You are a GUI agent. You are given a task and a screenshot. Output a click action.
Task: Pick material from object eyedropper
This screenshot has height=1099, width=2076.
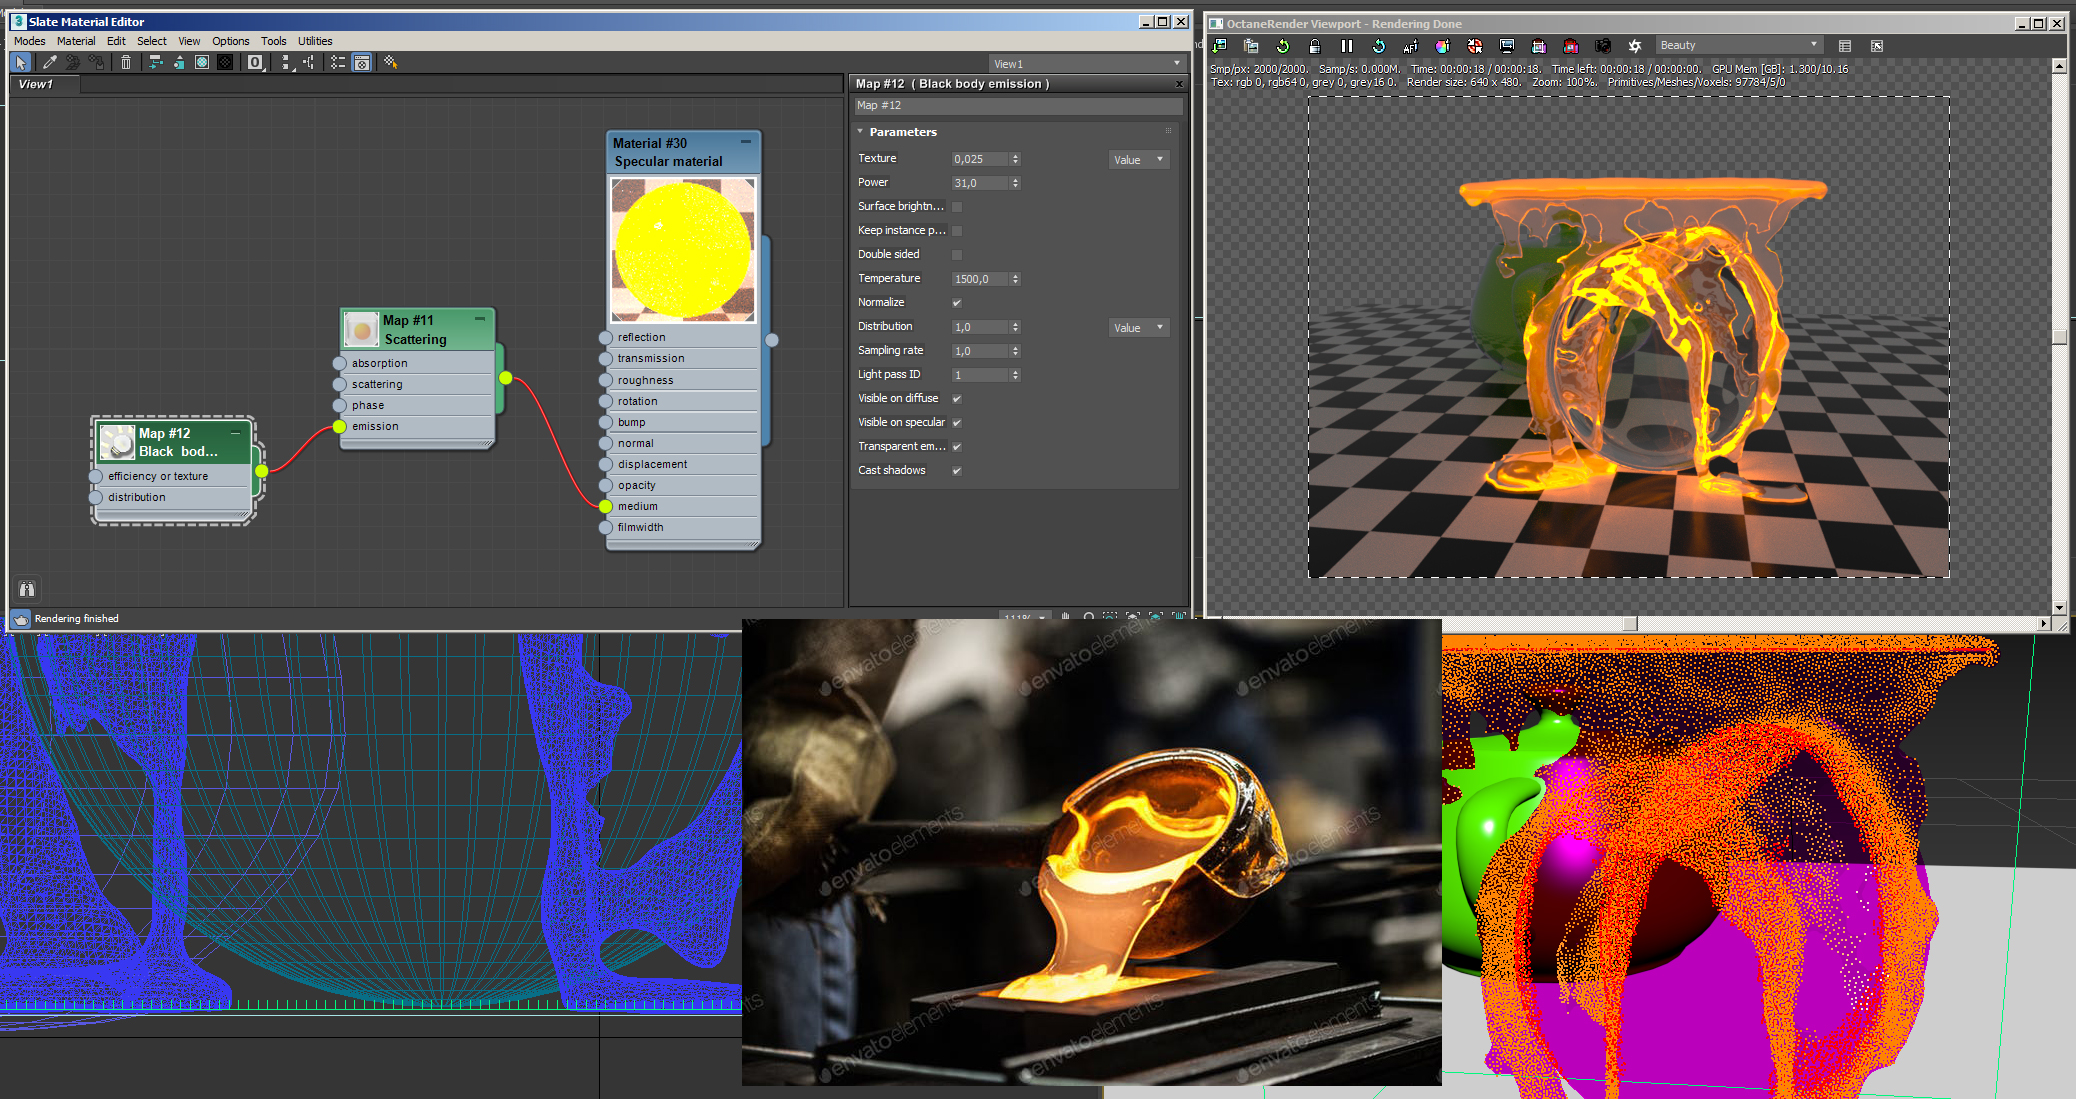pyautogui.click(x=49, y=62)
